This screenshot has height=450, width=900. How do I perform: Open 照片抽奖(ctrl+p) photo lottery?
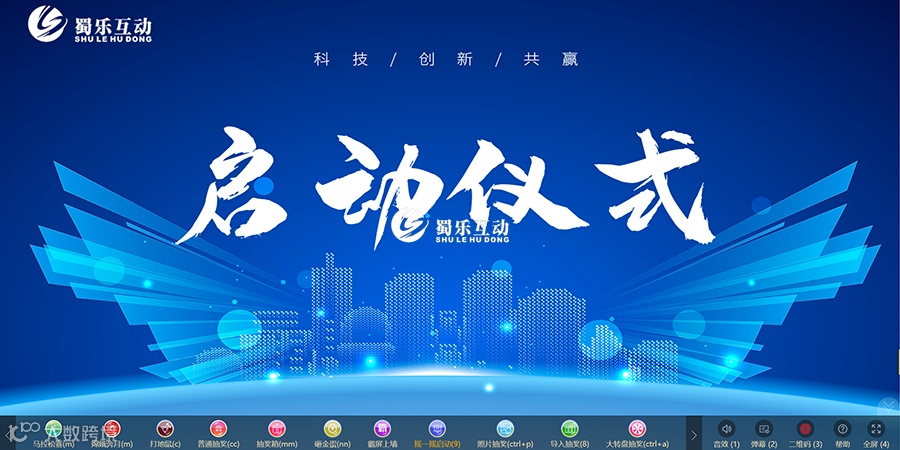coord(505,429)
